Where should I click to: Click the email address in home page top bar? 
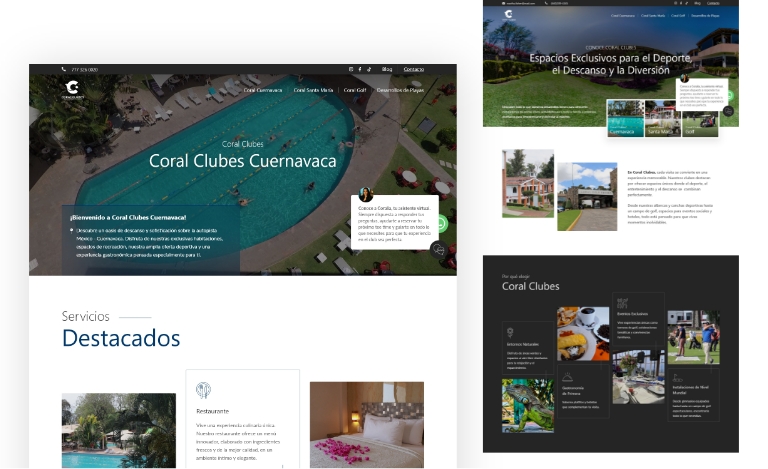(x=521, y=3)
